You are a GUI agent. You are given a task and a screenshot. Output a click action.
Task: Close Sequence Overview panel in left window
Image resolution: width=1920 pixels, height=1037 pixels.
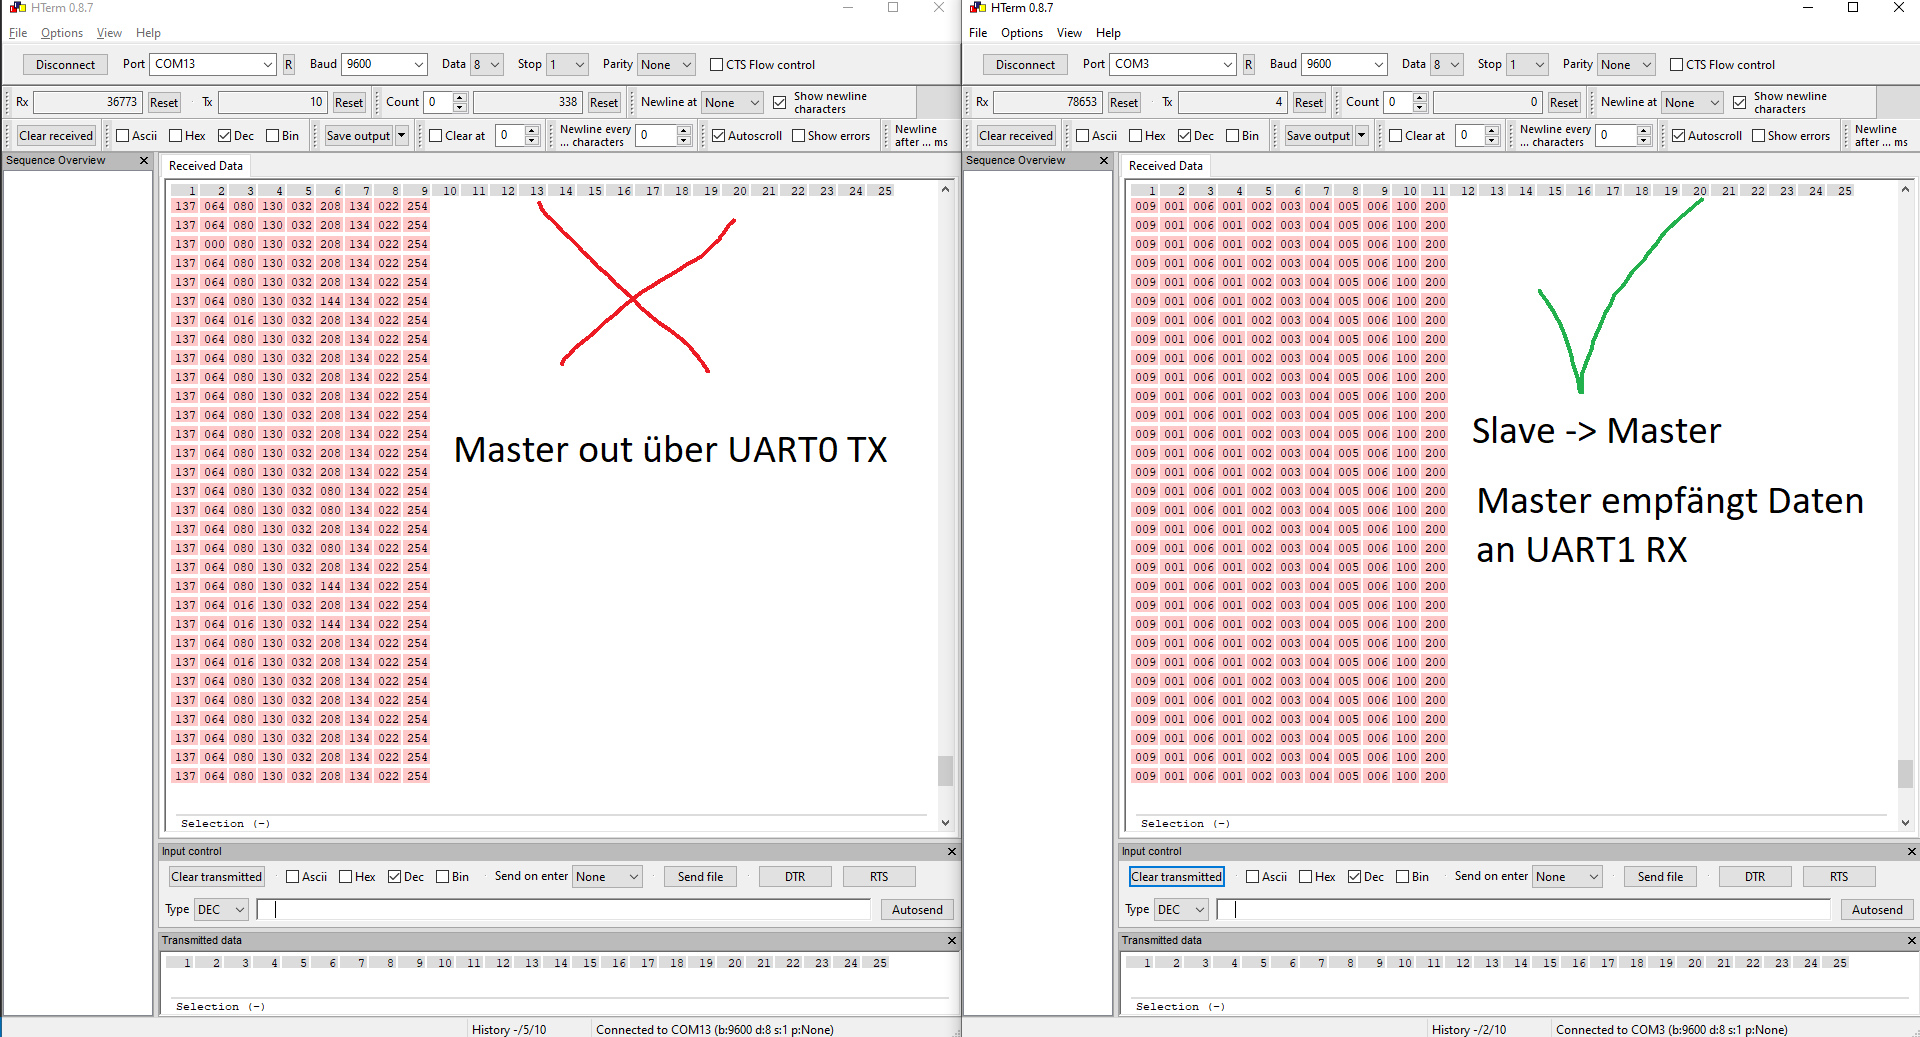144,161
